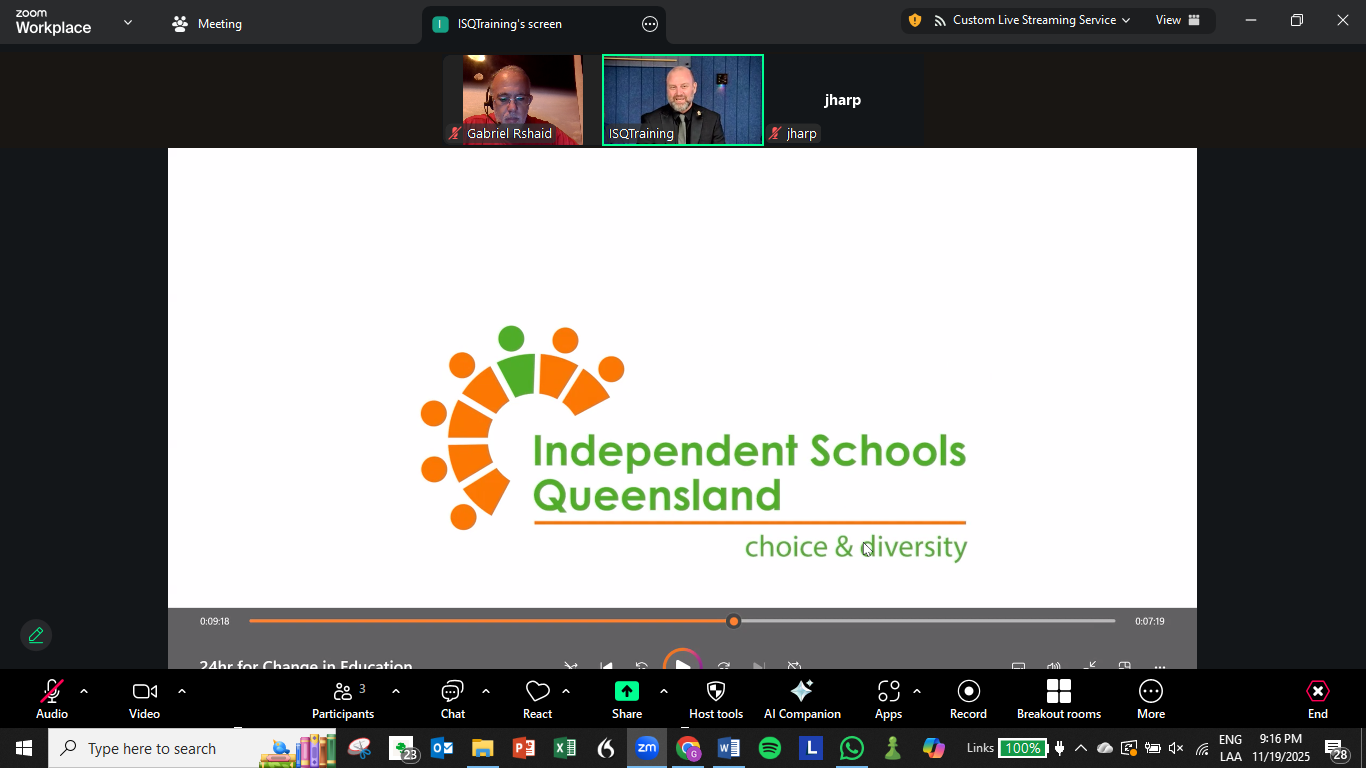Expand video options arrow next to Video

(182, 691)
